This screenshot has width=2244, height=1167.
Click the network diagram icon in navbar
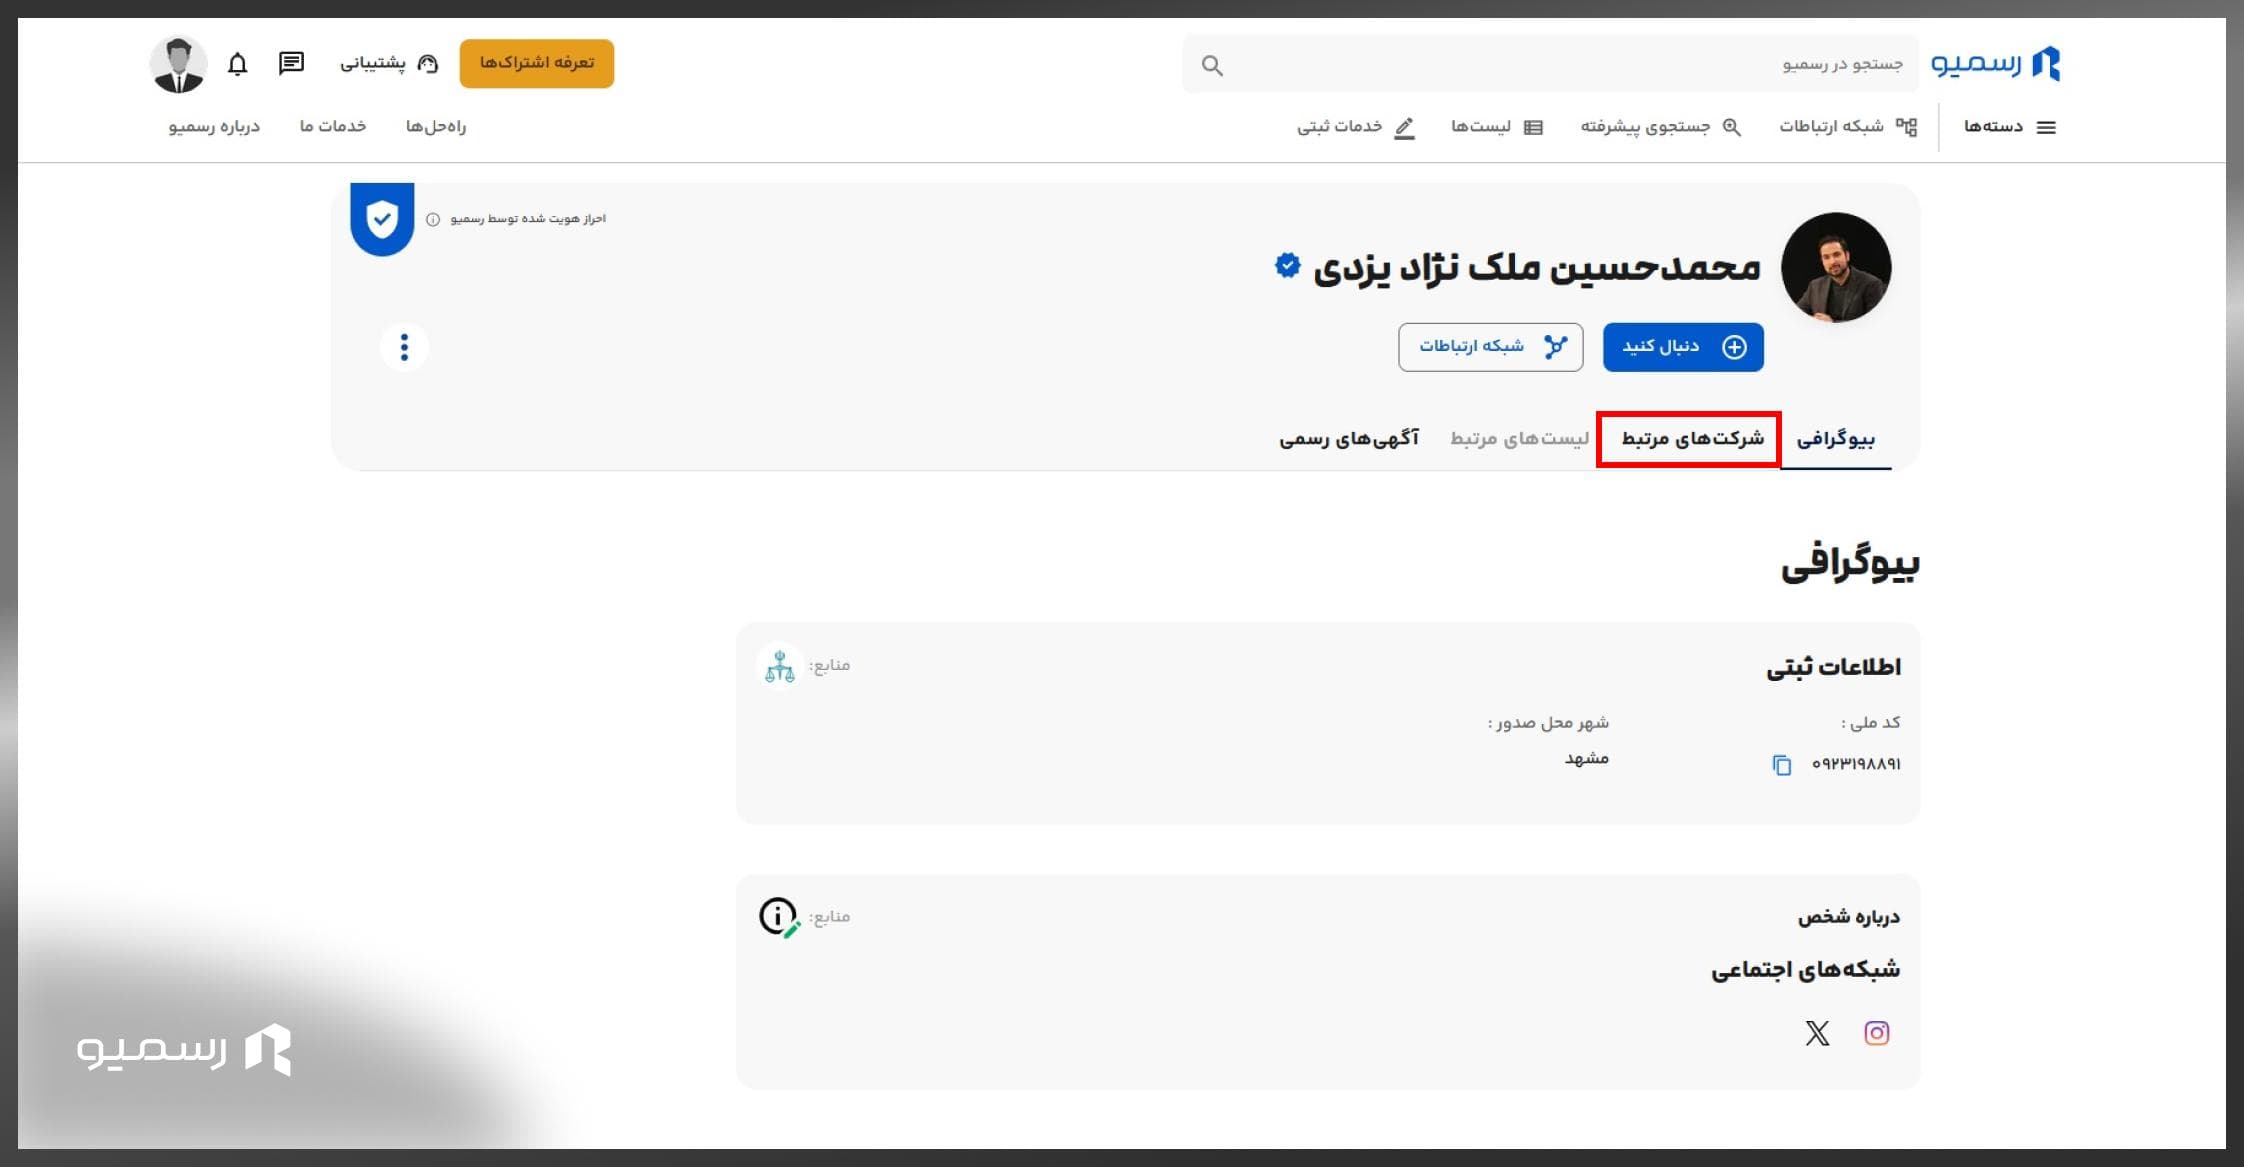[1906, 127]
